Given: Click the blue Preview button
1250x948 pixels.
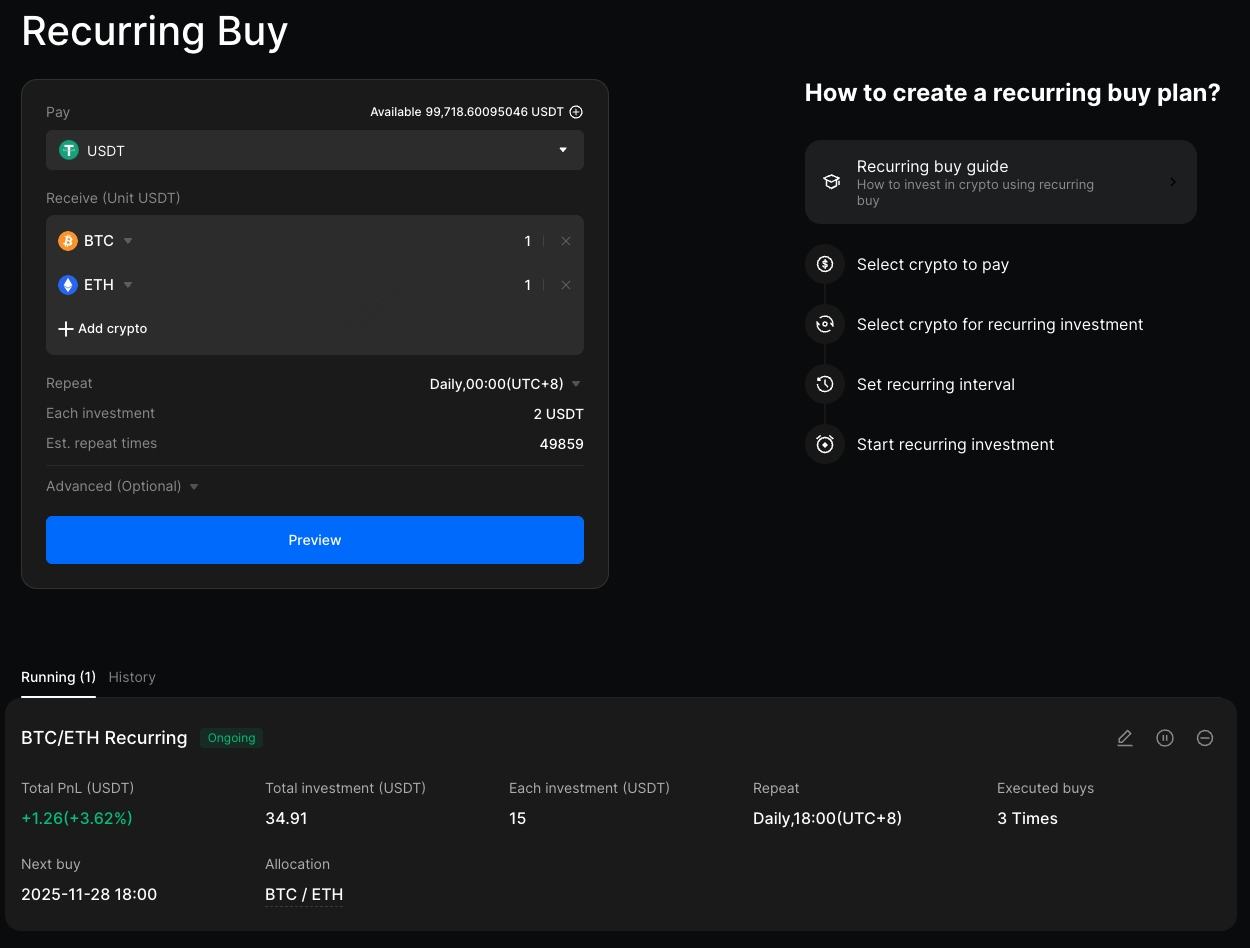Looking at the screenshot, I should click(314, 540).
